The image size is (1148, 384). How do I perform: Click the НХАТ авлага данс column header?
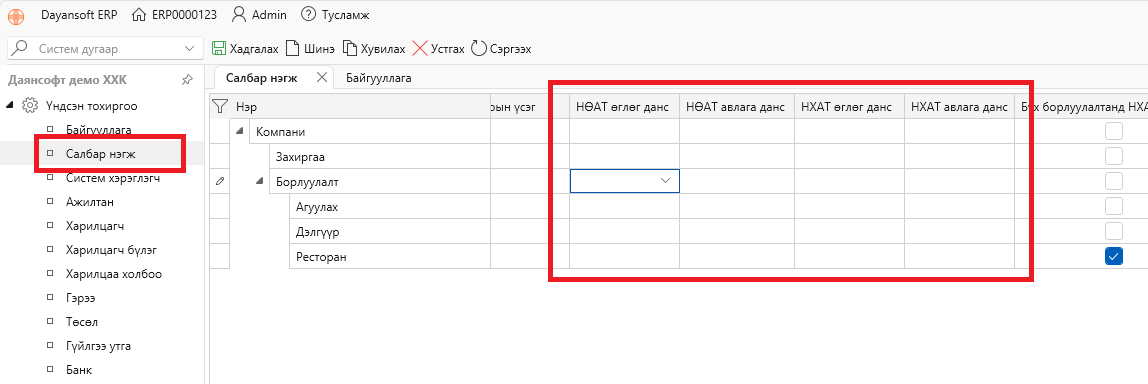pyautogui.click(x=958, y=107)
